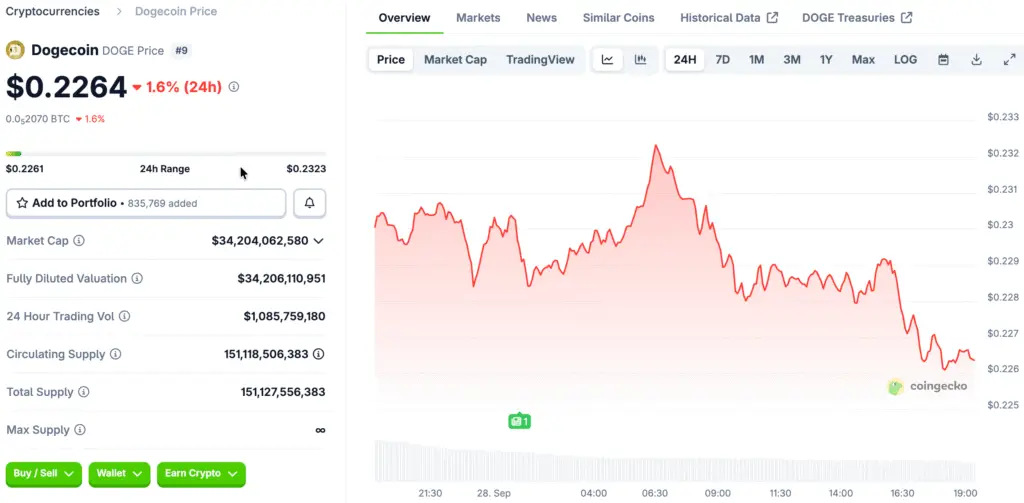Click info icon beside Circulating Supply
This screenshot has height=503, width=1024.
(115, 355)
